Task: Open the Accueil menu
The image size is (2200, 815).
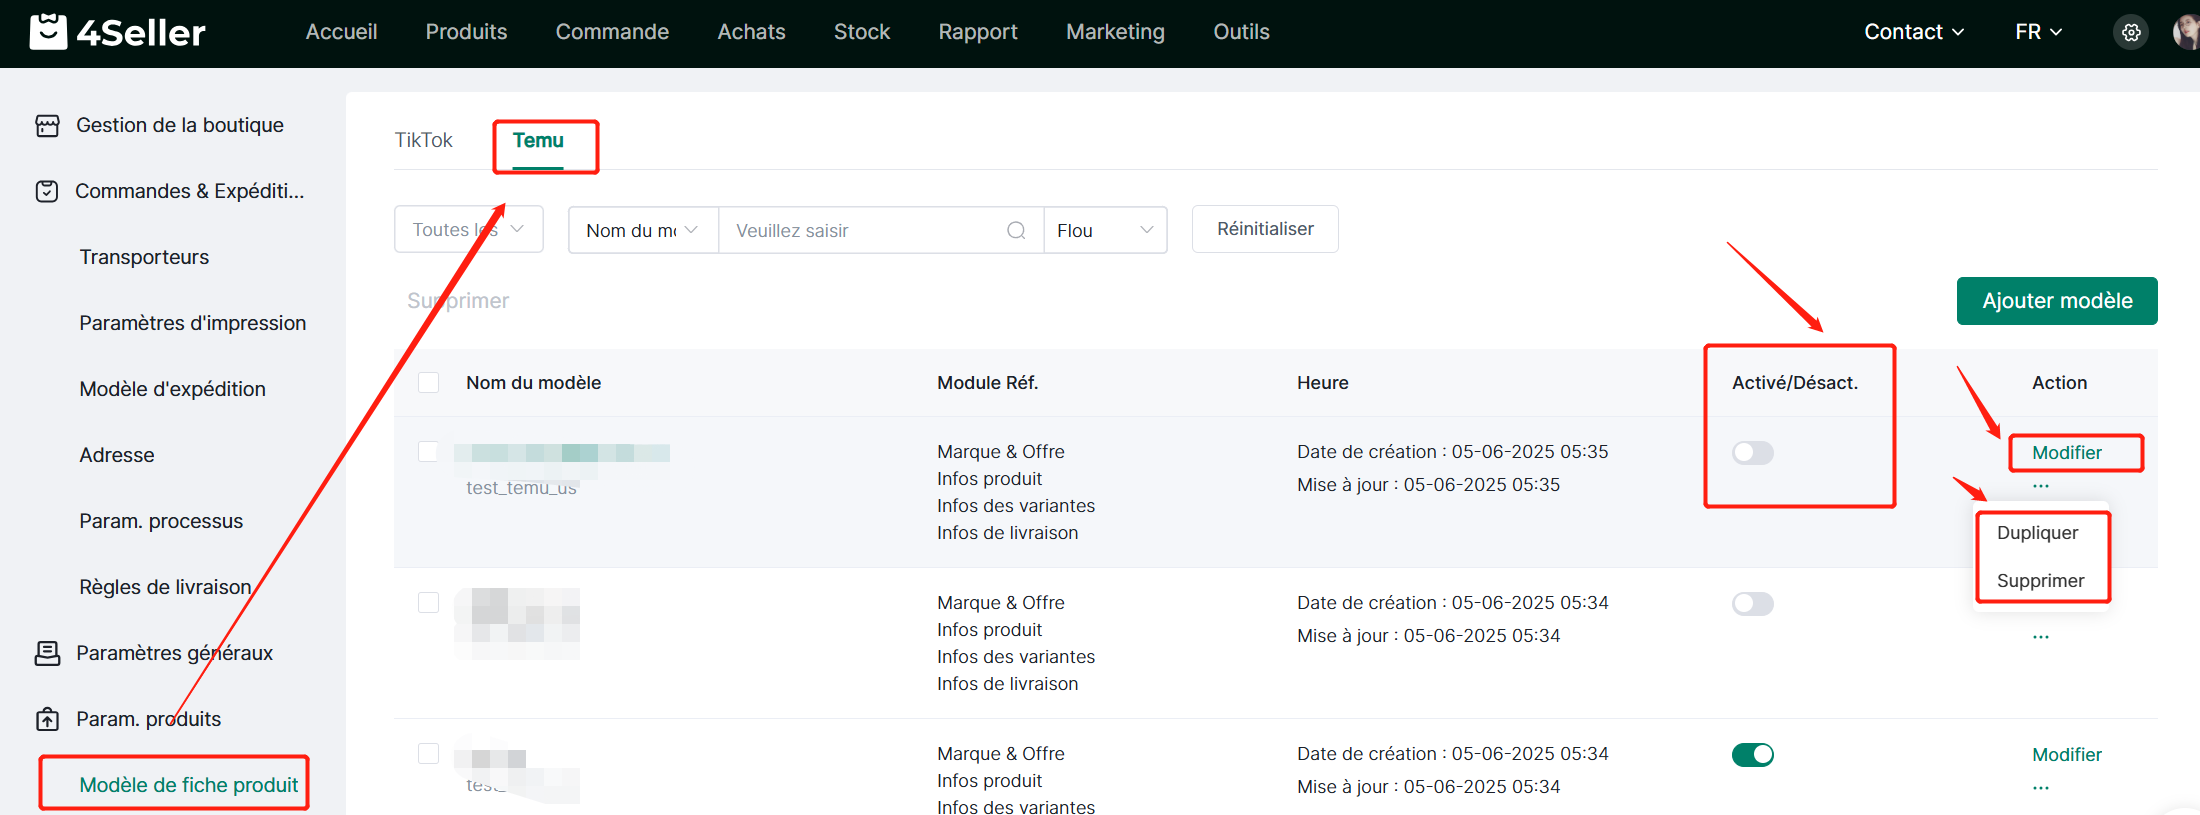Action: 341,32
